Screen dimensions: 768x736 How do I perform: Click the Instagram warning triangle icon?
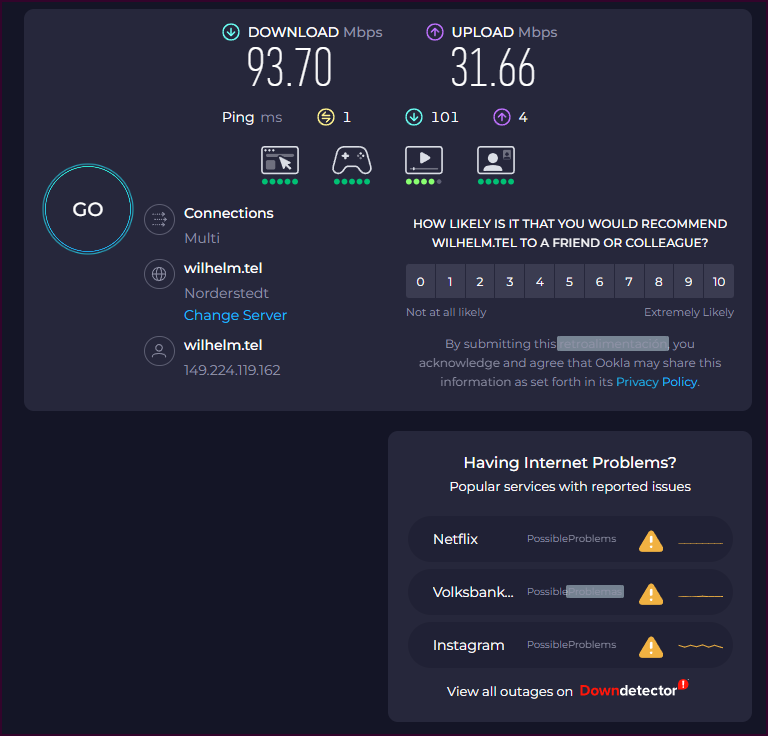(x=651, y=646)
